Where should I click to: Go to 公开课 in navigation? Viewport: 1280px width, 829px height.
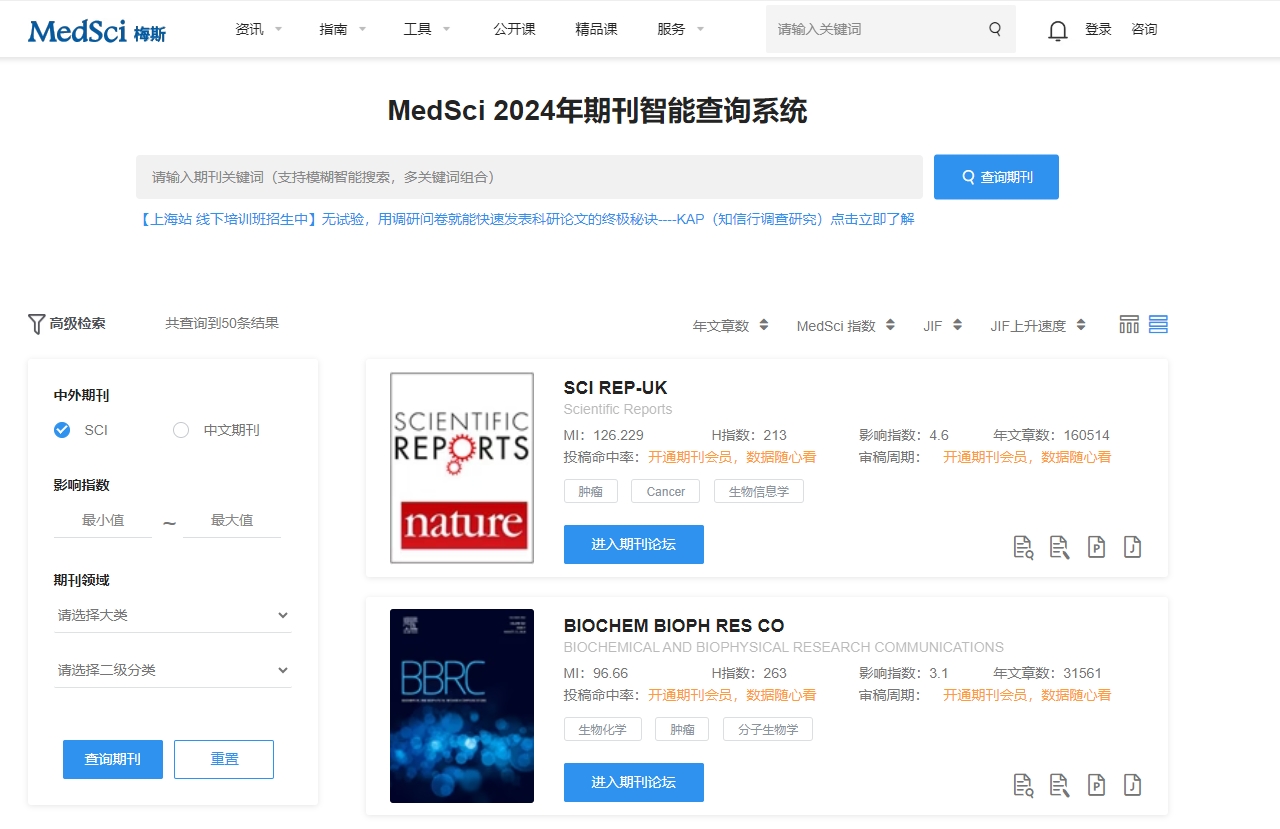[x=514, y=29]
